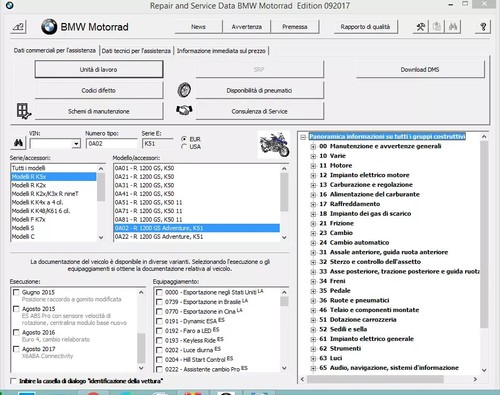Image resolution: width=500 pixels, height=395 pixels.
Task: Check the Agosto 2016 execution box
Action: pyautogui.click(x=16, y=332)
